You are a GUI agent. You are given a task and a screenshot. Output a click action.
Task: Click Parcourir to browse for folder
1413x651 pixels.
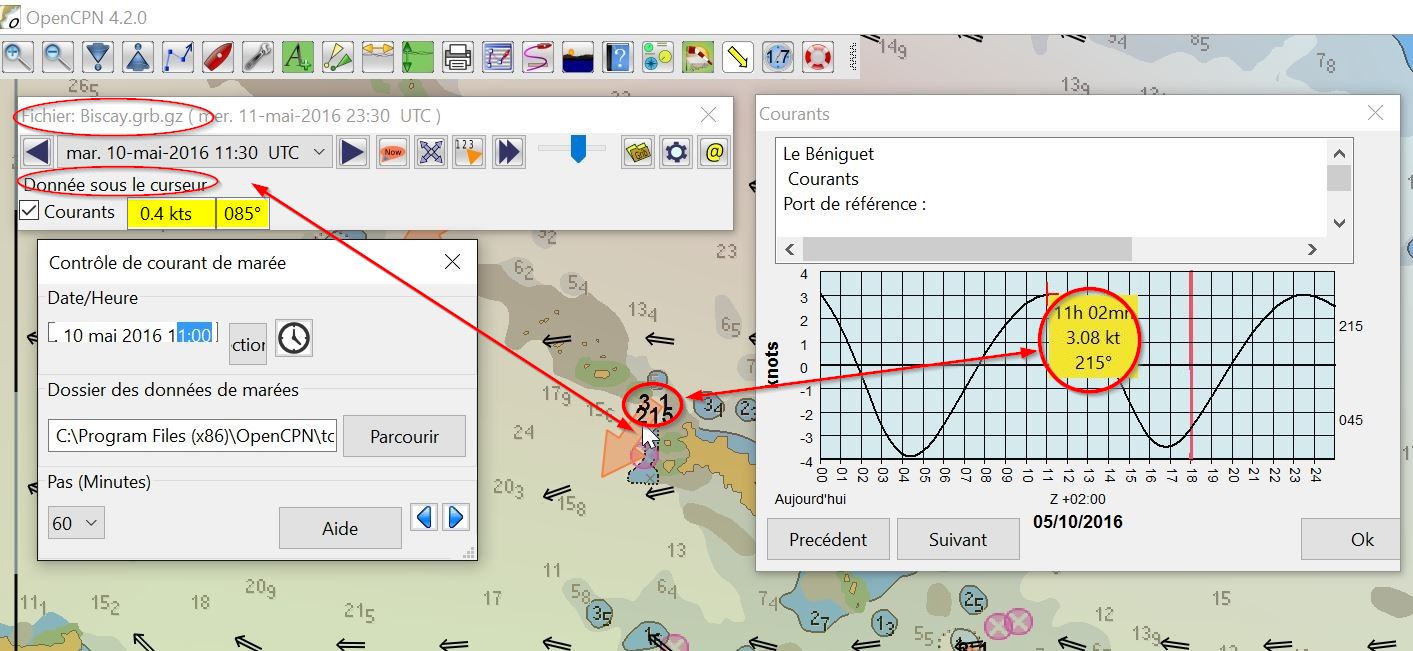[404, 437]
